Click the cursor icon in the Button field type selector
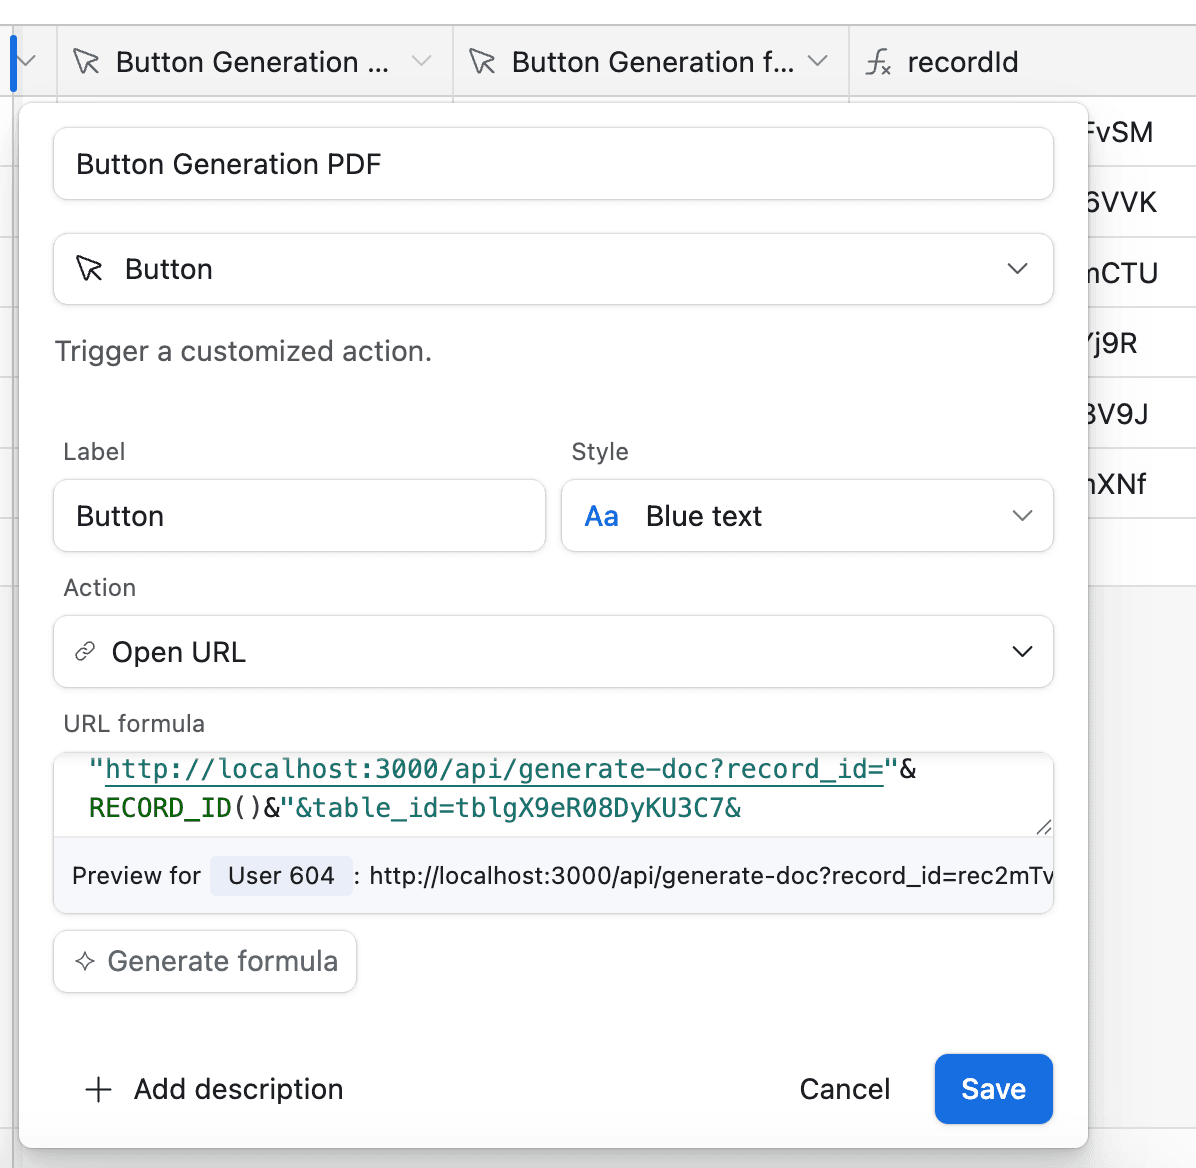This screenshot has width=1196, height=1168. [90, 269]
